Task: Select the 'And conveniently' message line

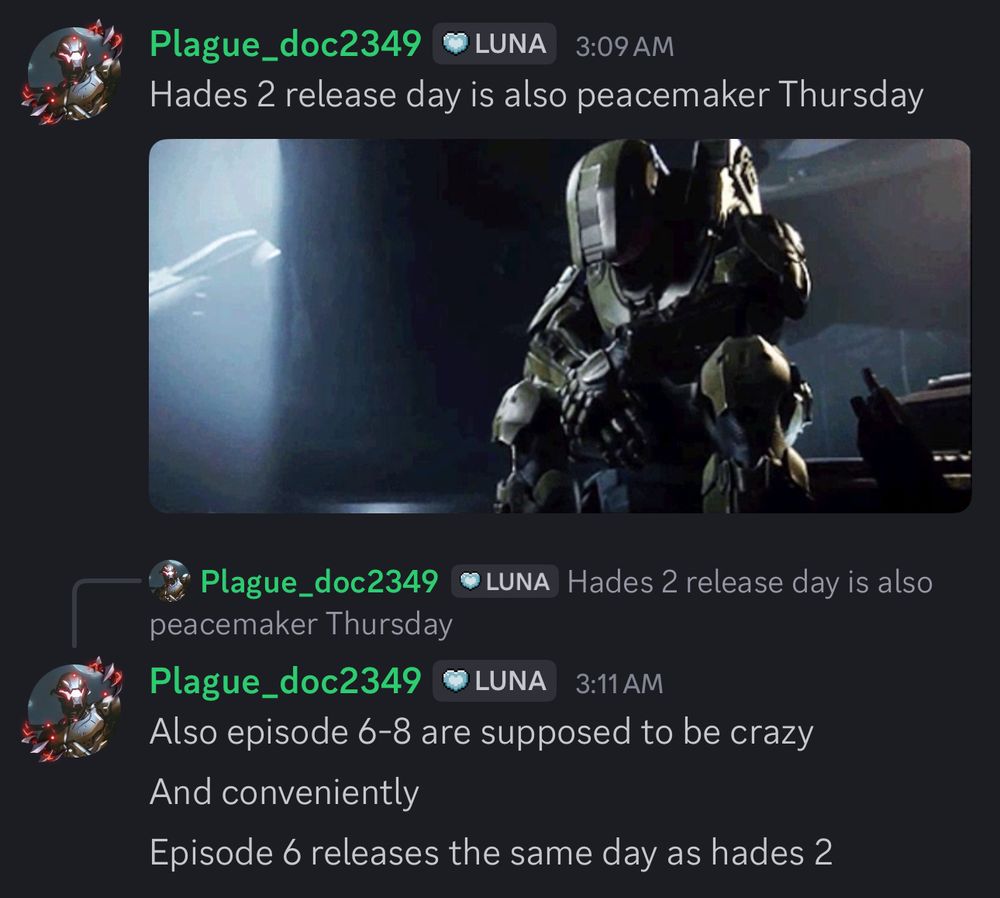Action: pyautogui.click(x=284, y=792)
